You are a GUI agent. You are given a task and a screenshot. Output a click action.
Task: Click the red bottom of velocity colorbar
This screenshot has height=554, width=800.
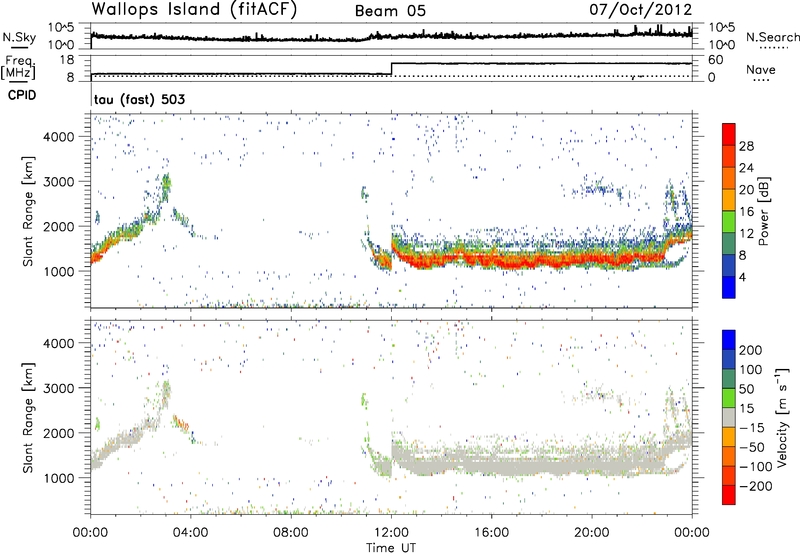[729, 495]
